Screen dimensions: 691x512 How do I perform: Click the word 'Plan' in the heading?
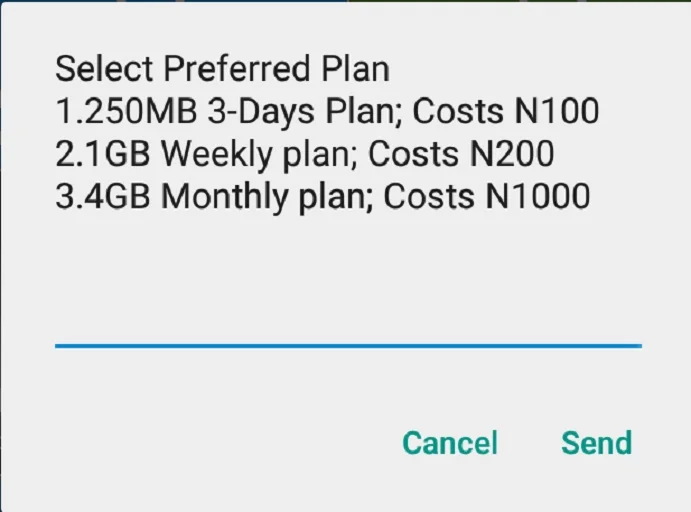(355, 69)
